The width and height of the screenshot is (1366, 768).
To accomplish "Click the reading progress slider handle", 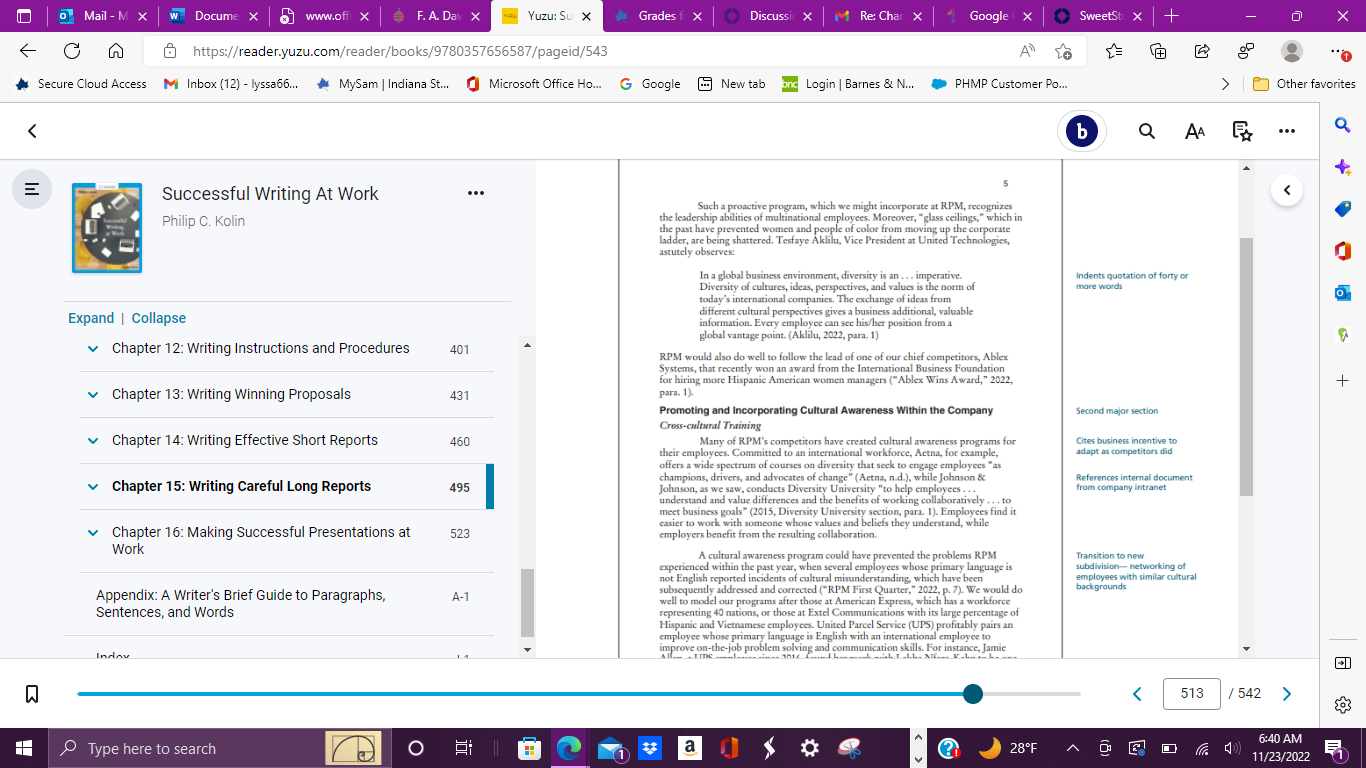I will coord(973,694).
